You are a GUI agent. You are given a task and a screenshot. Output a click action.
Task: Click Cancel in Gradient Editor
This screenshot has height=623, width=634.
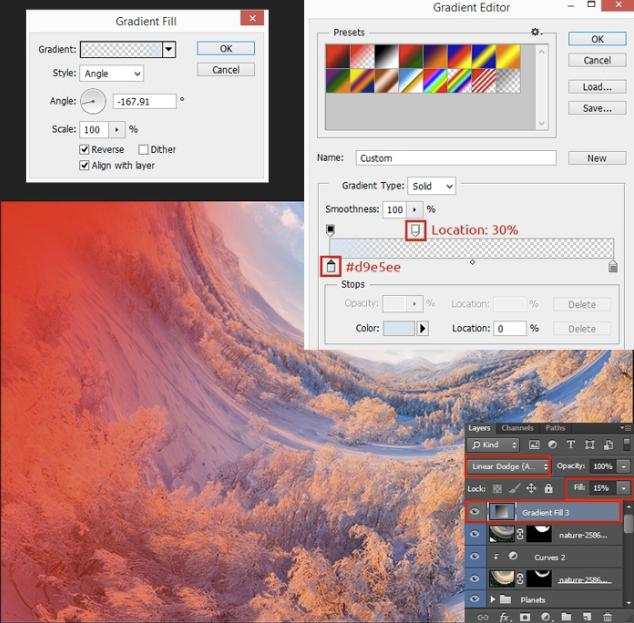coord(597,60)
